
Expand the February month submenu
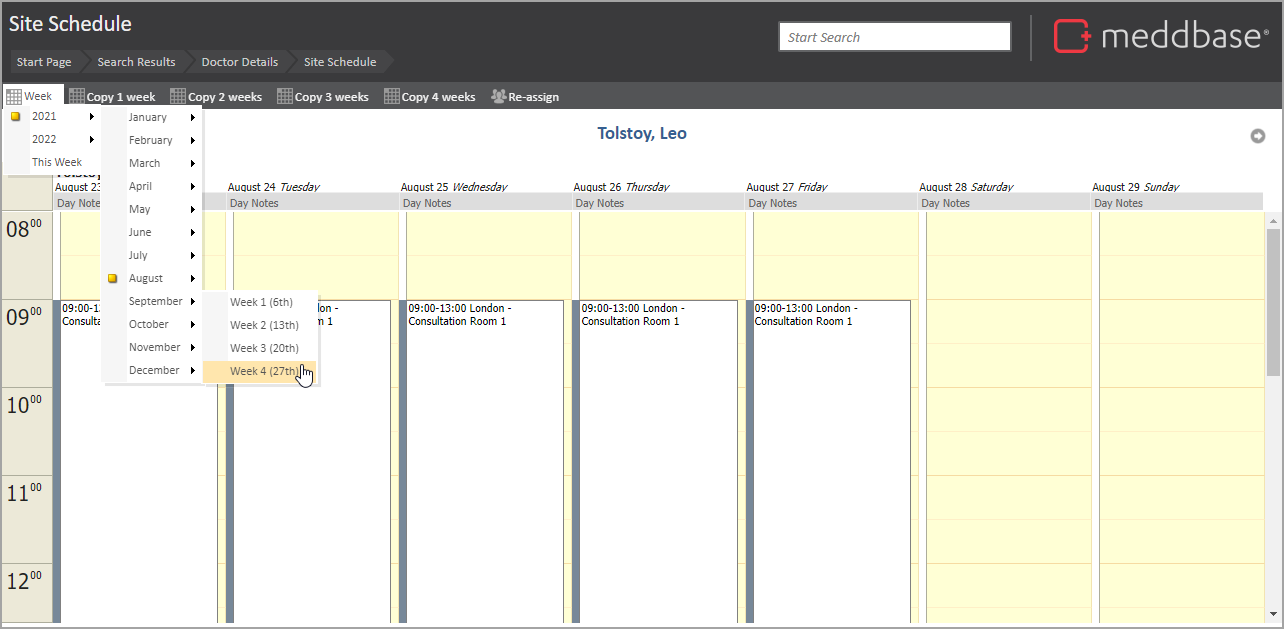151,140
